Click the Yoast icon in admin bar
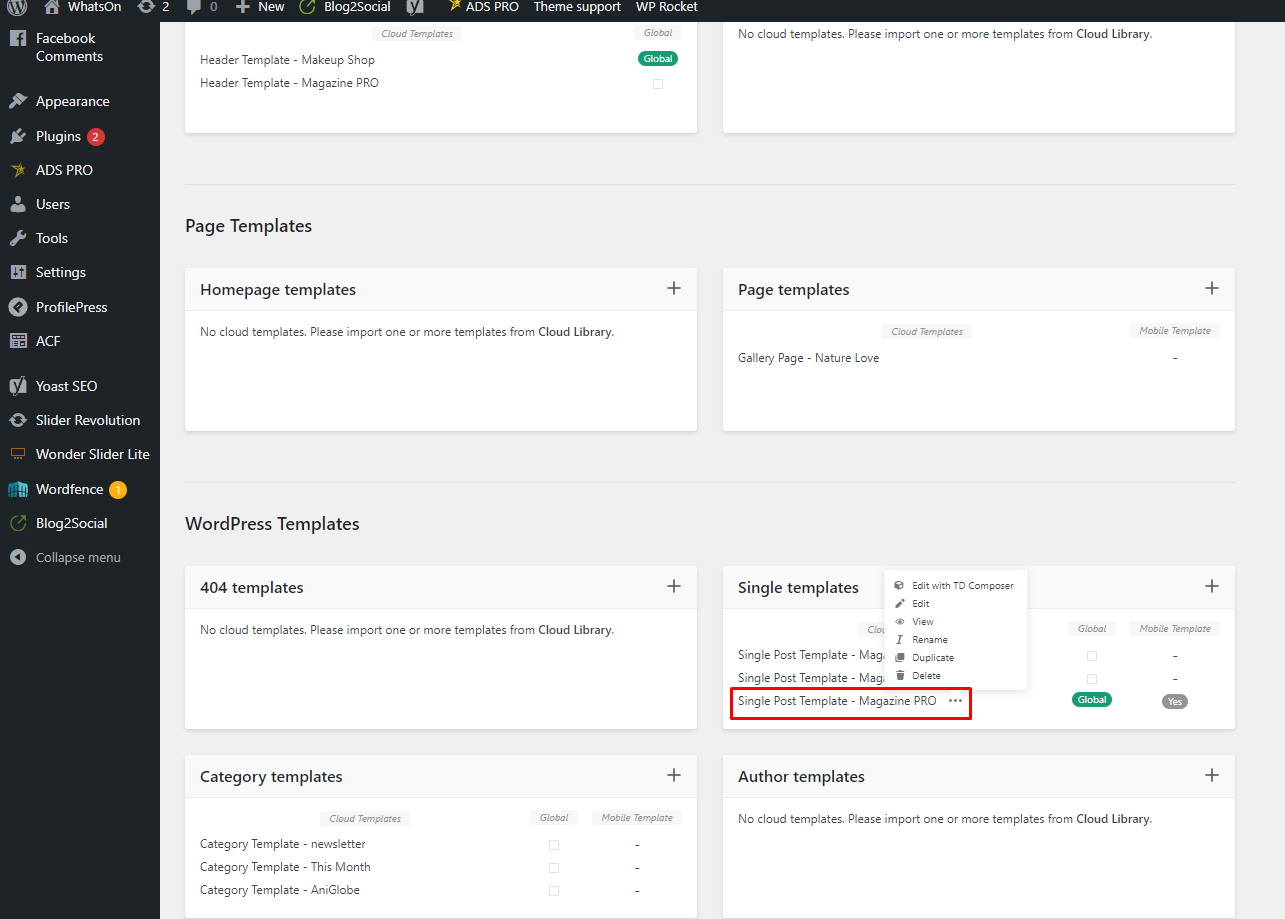 click(x=414, y=6)
